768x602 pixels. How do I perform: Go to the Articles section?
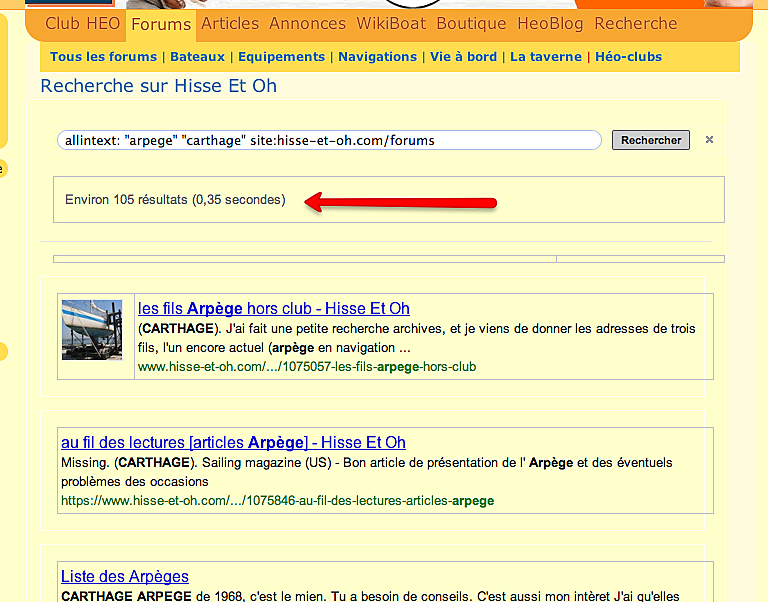click(x=230, y=24)
